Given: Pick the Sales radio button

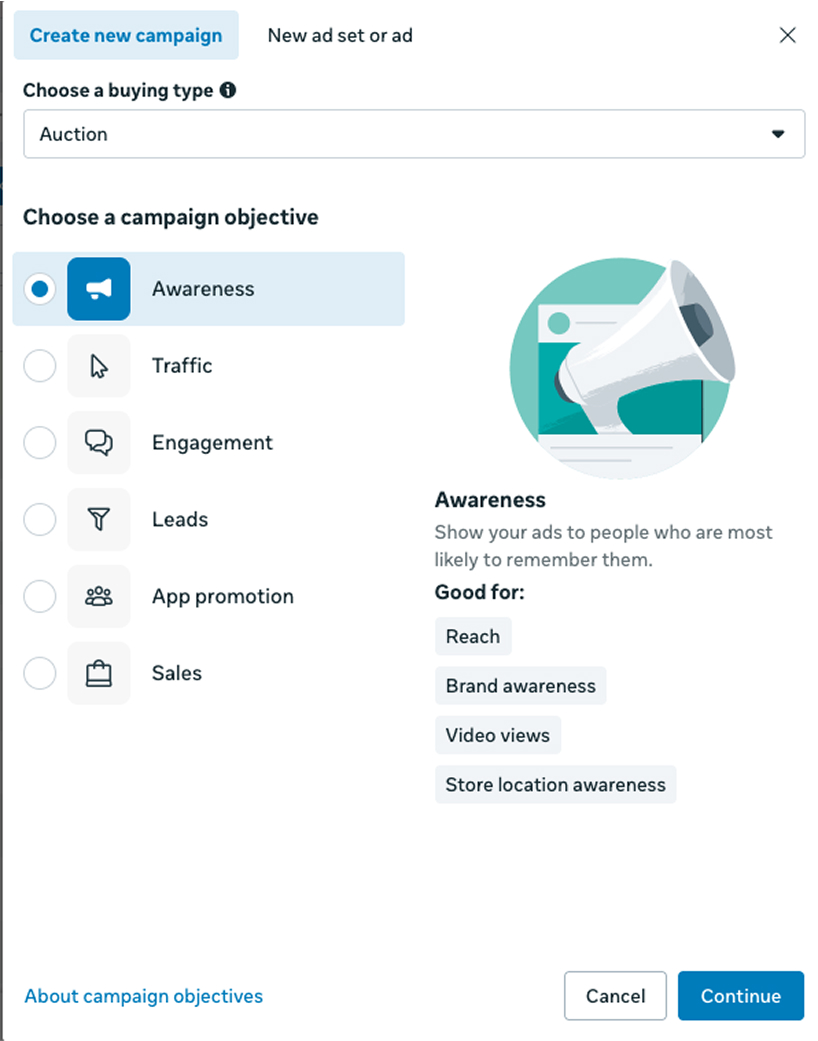Looking at the screenshot, I should coord(40,673).
